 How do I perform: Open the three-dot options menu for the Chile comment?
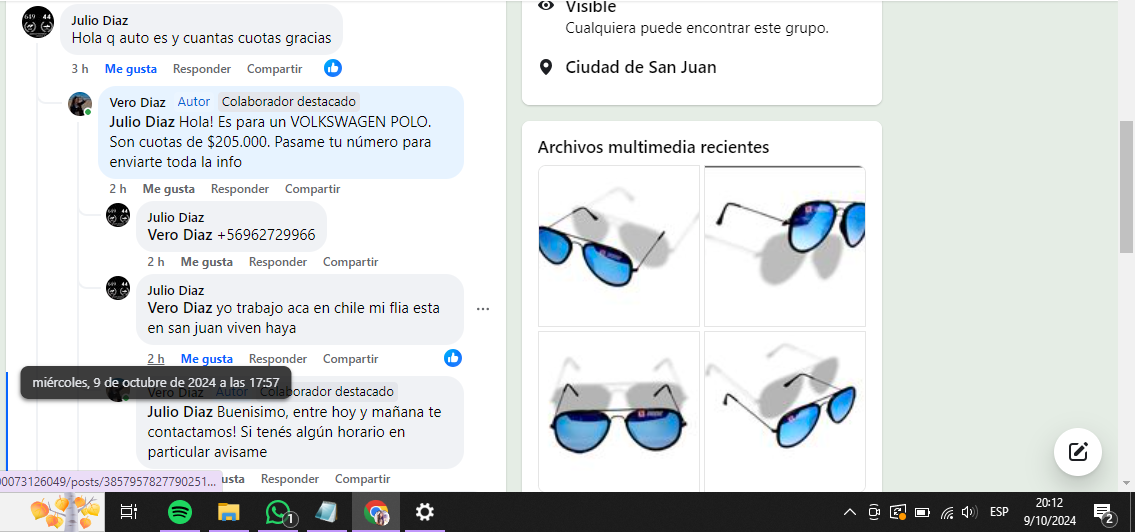[x=483, y=309]
